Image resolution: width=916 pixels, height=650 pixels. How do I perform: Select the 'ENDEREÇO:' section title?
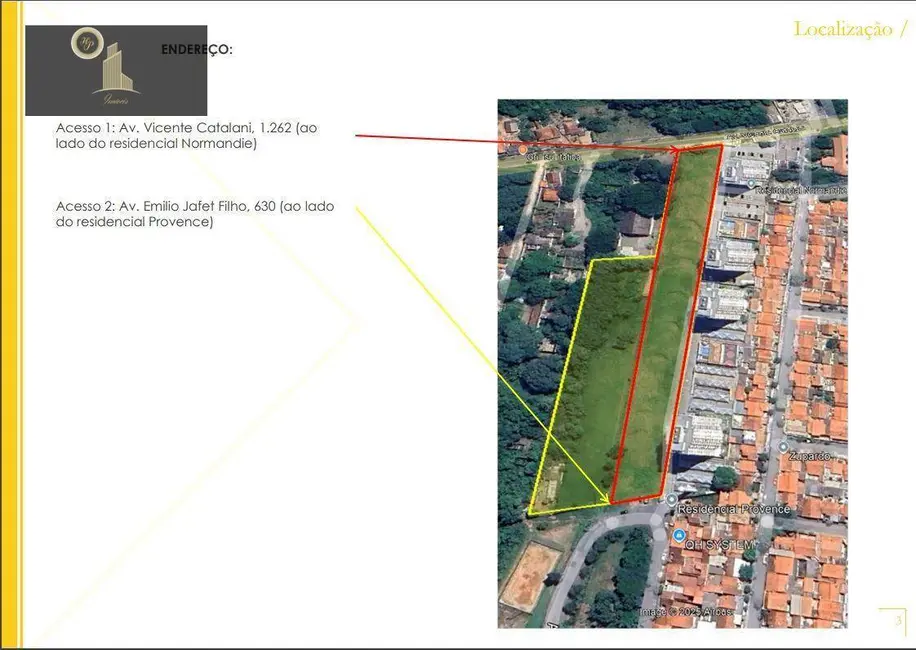197,47
